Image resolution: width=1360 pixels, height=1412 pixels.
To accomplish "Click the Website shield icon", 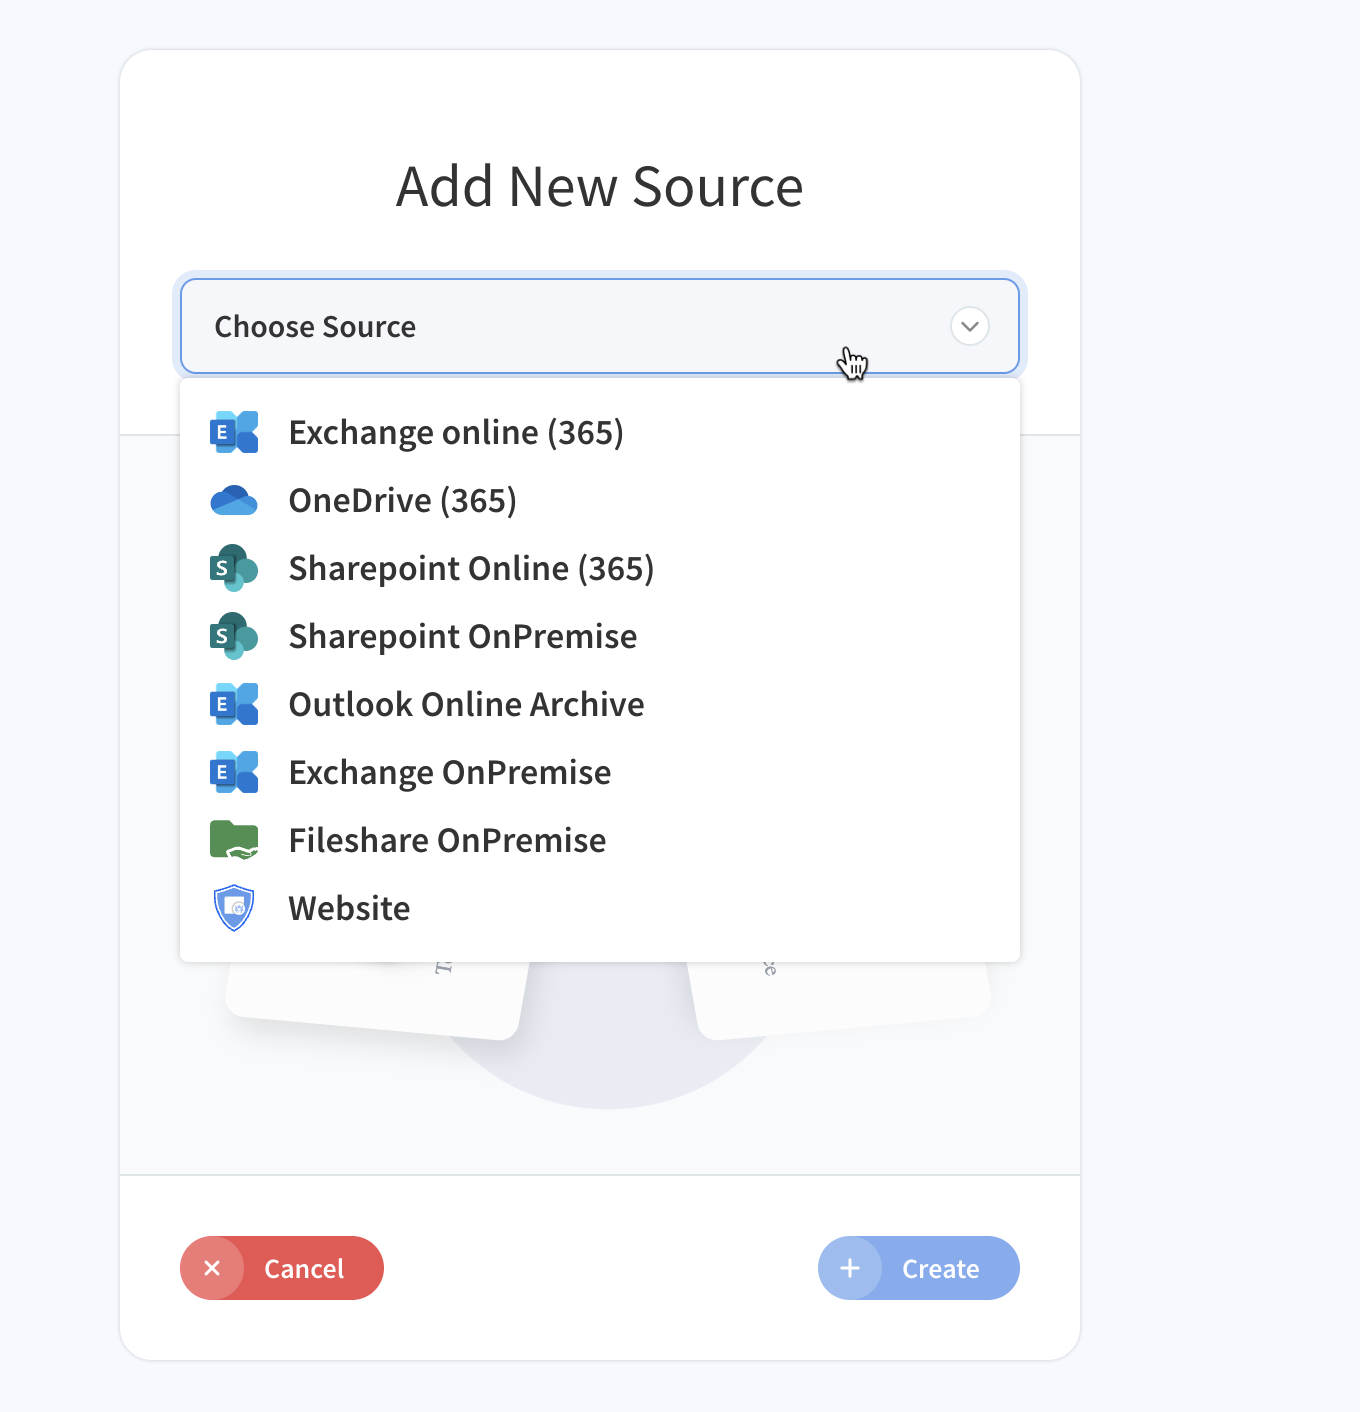I will click(234, 908).
